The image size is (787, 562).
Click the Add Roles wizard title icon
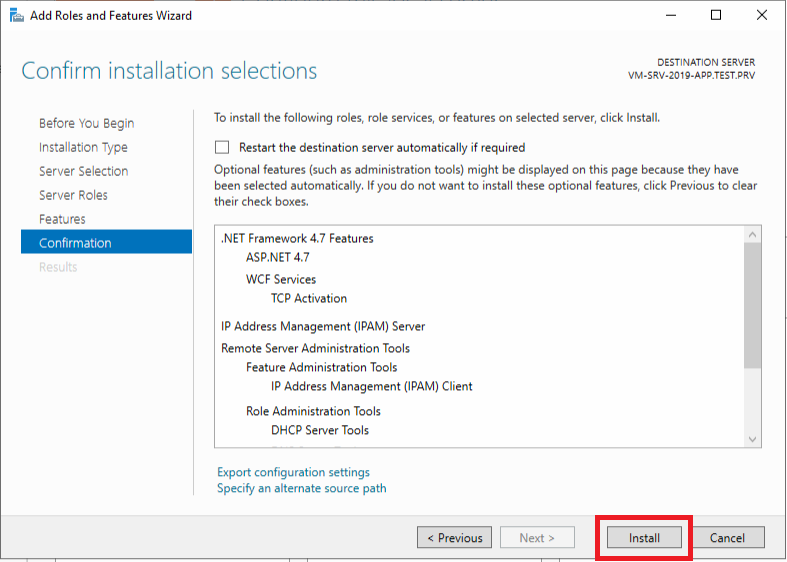pyautogui.click(x=17, y=16)
